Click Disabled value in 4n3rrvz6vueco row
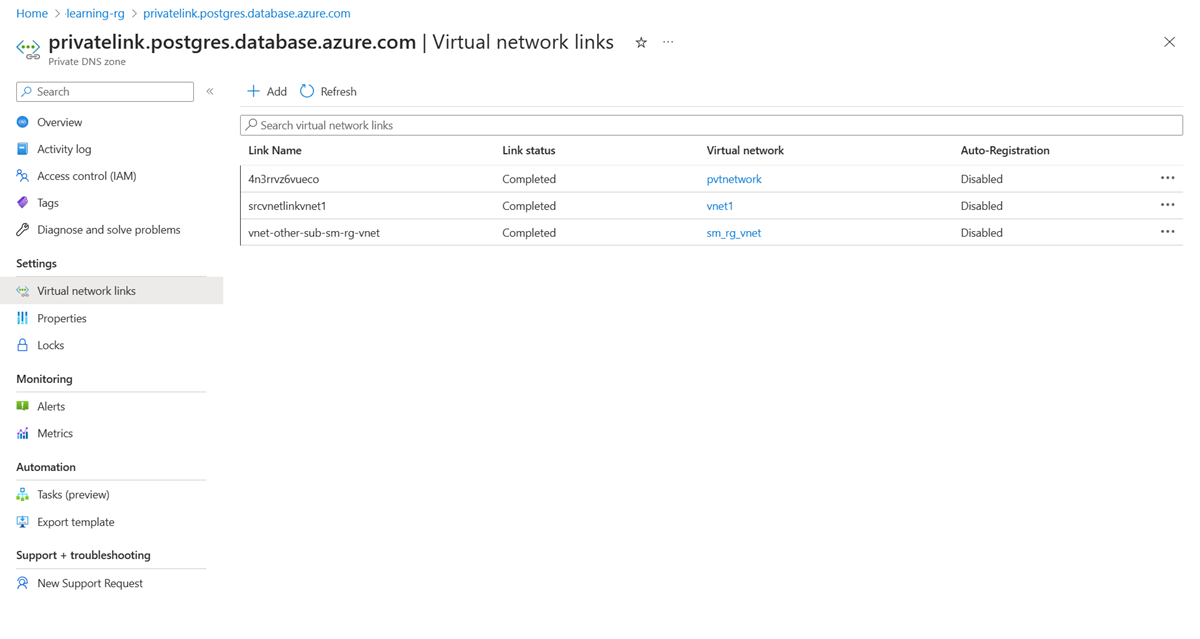The width and height of the screenshot is (1200, 639). click(x=982, y=179)
